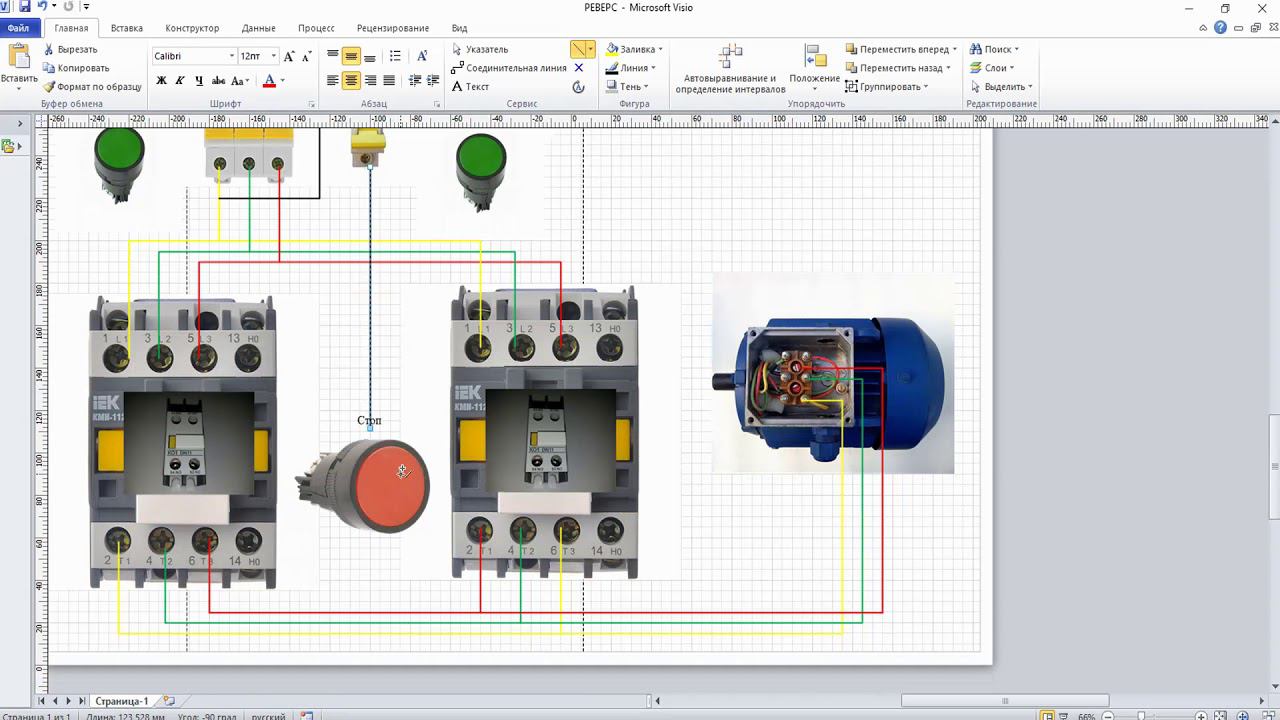Viewport: 1280px width, 720px height.
Task: Expand the Заливка fill dropdown
Action: (660, 49)
